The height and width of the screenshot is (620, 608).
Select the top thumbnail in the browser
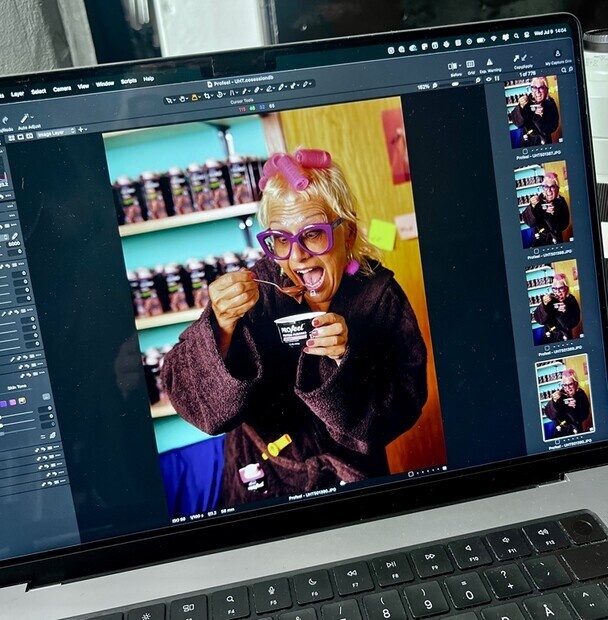533,112
